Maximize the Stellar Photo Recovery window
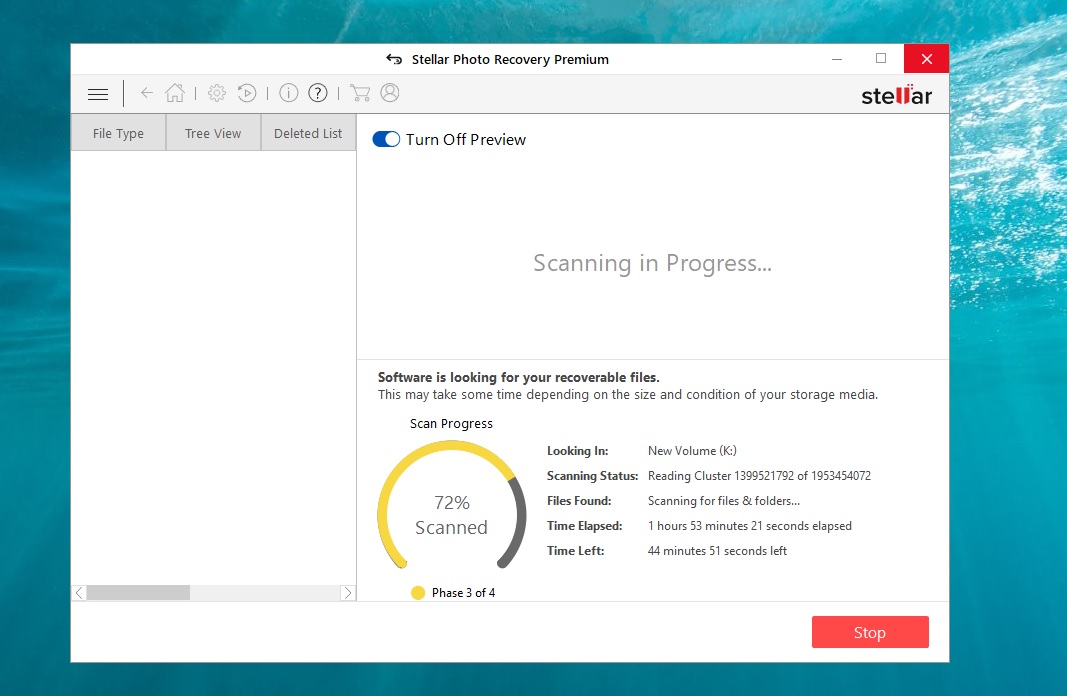1067x696 pixels. pos(881,59)
